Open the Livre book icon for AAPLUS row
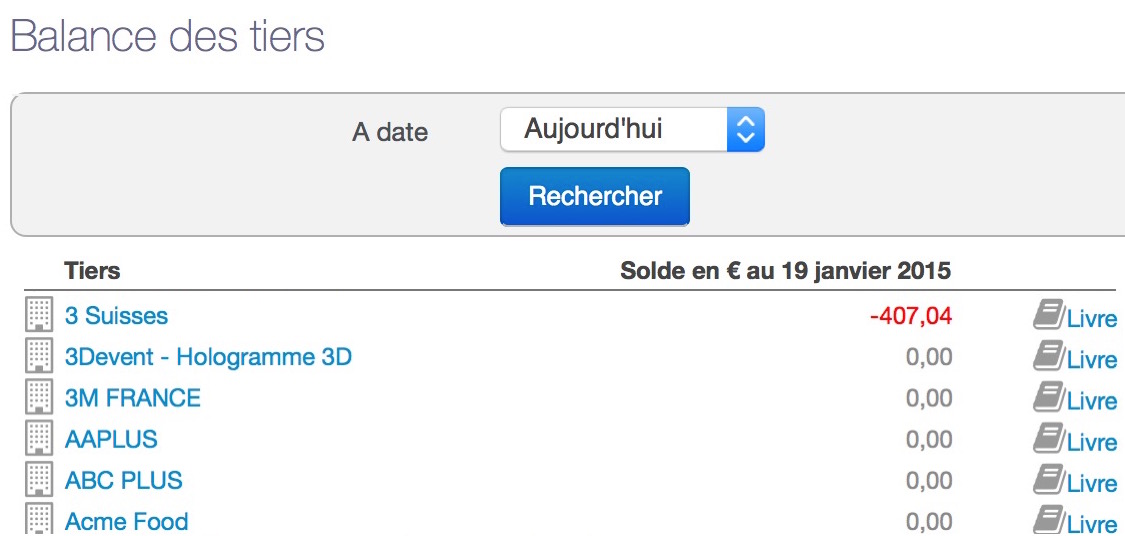This screenshot has width=1125, height=536. [1048, 438]
